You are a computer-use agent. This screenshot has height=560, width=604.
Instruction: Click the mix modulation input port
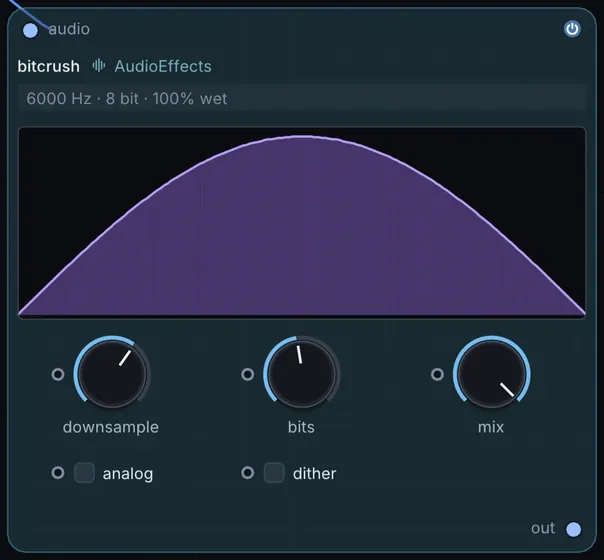(437, 374)
